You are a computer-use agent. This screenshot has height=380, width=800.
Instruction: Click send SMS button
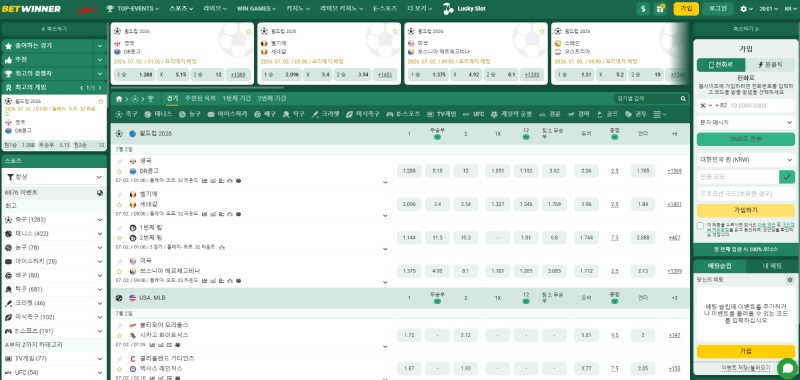[745, 139]
